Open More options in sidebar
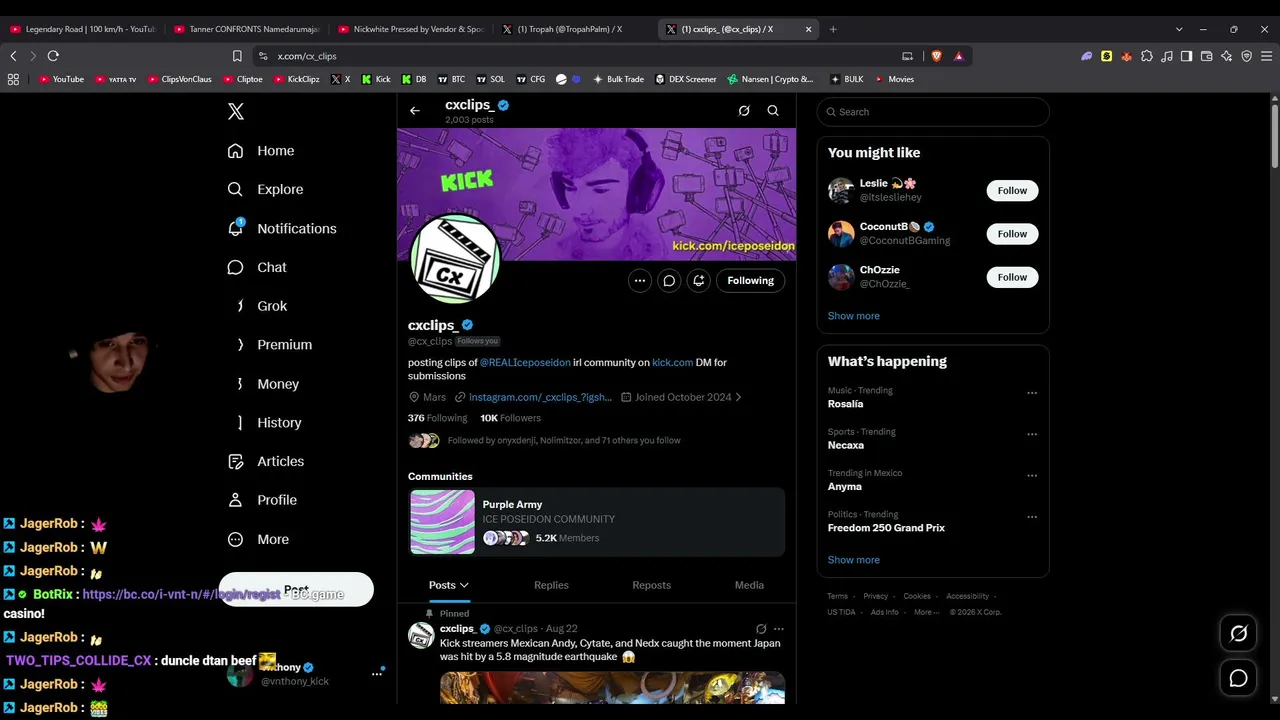The width and height of the screenshot is (1280, 720). [x=258, y=539]
